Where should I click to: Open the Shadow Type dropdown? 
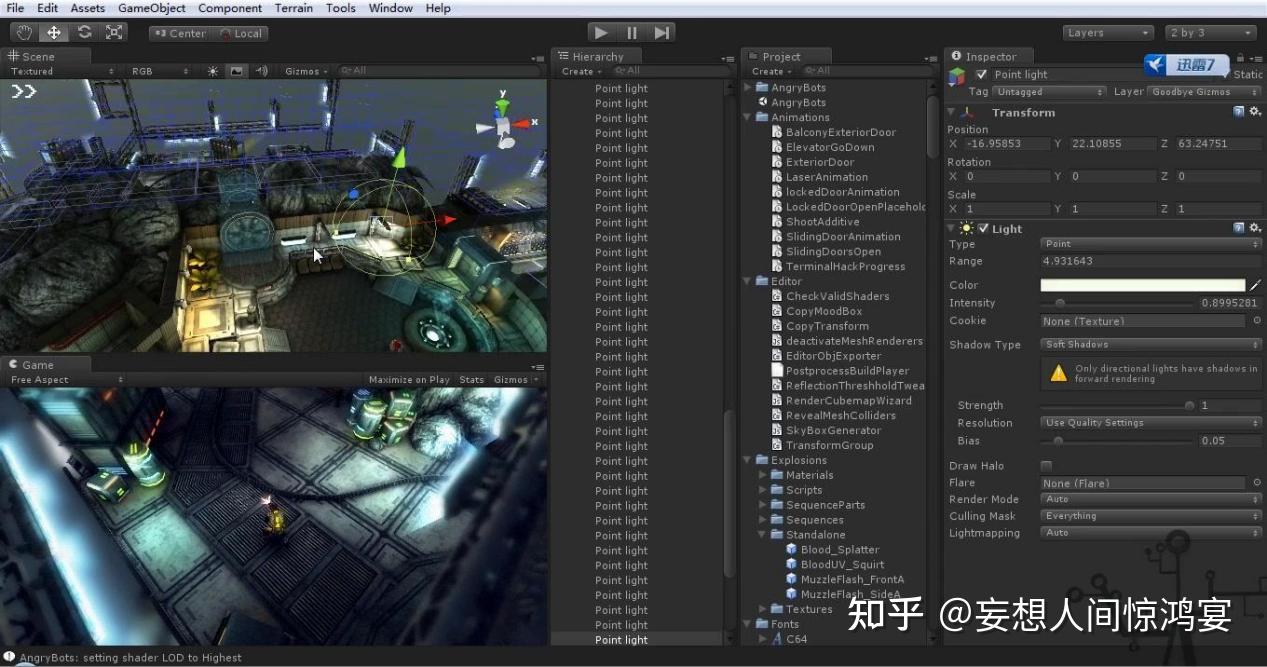tap(1150, 344)
